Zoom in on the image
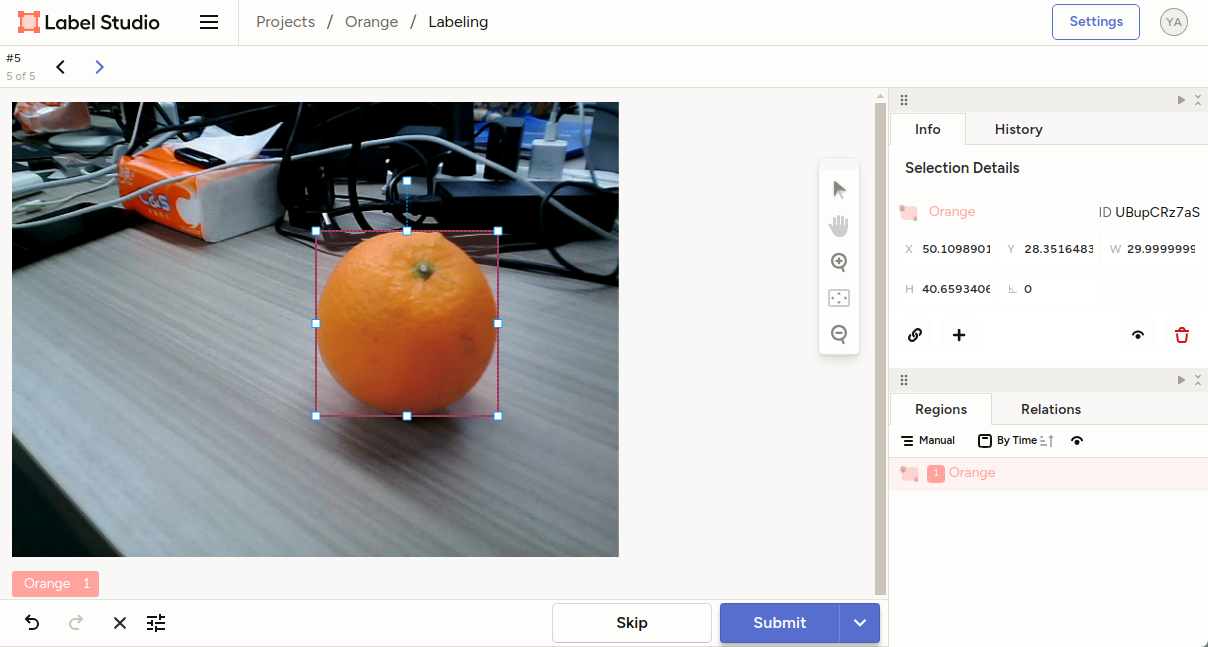The image size is (1208, 647). (x=839, y=262)
